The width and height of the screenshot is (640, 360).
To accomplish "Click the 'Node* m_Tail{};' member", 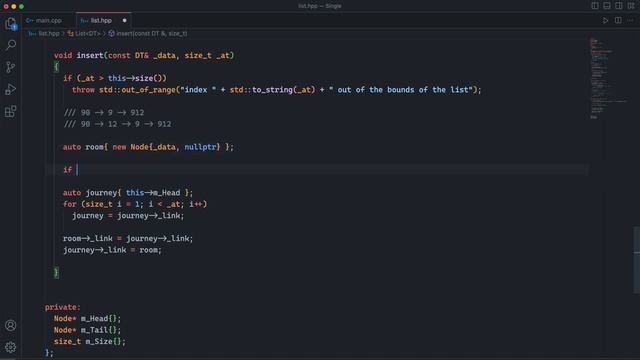I will pos(87,330).
